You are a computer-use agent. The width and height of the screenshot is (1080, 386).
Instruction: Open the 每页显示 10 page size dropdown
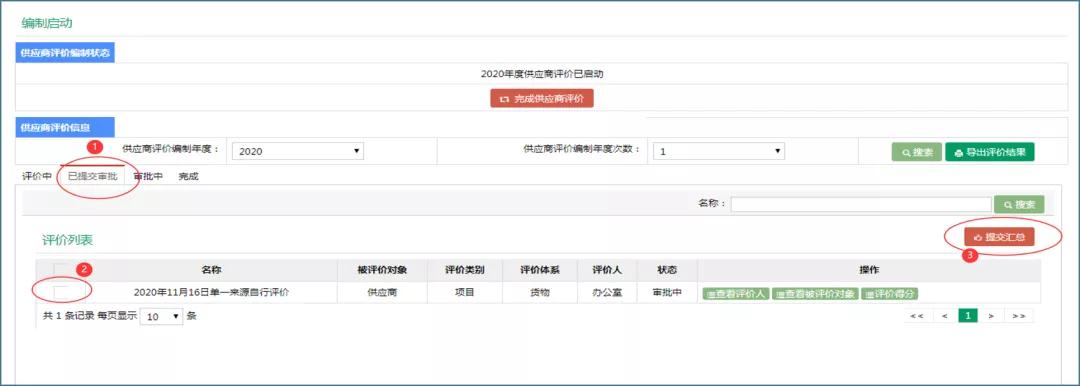coord(161,316)
